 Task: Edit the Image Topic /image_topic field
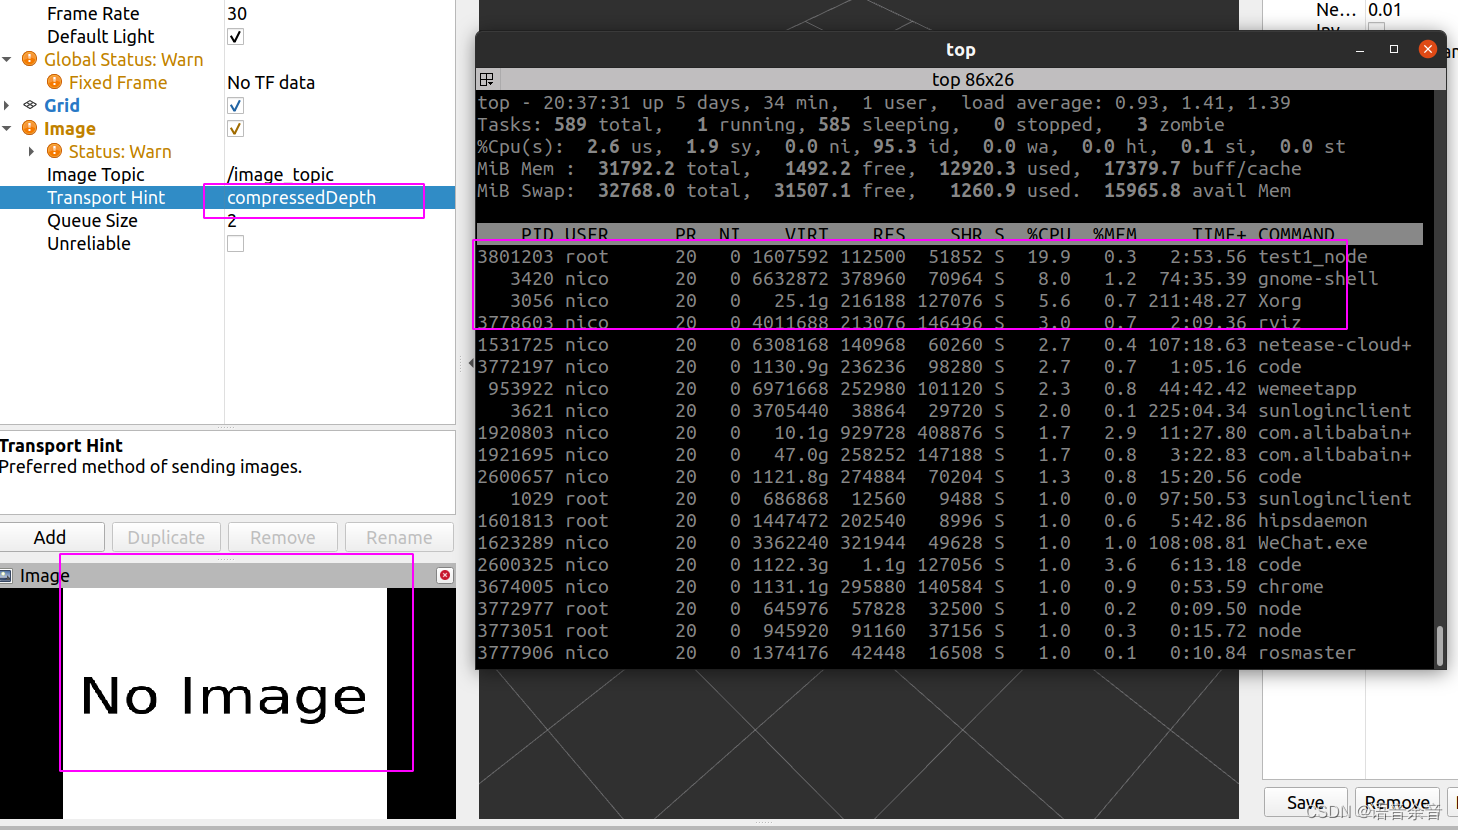340,174
